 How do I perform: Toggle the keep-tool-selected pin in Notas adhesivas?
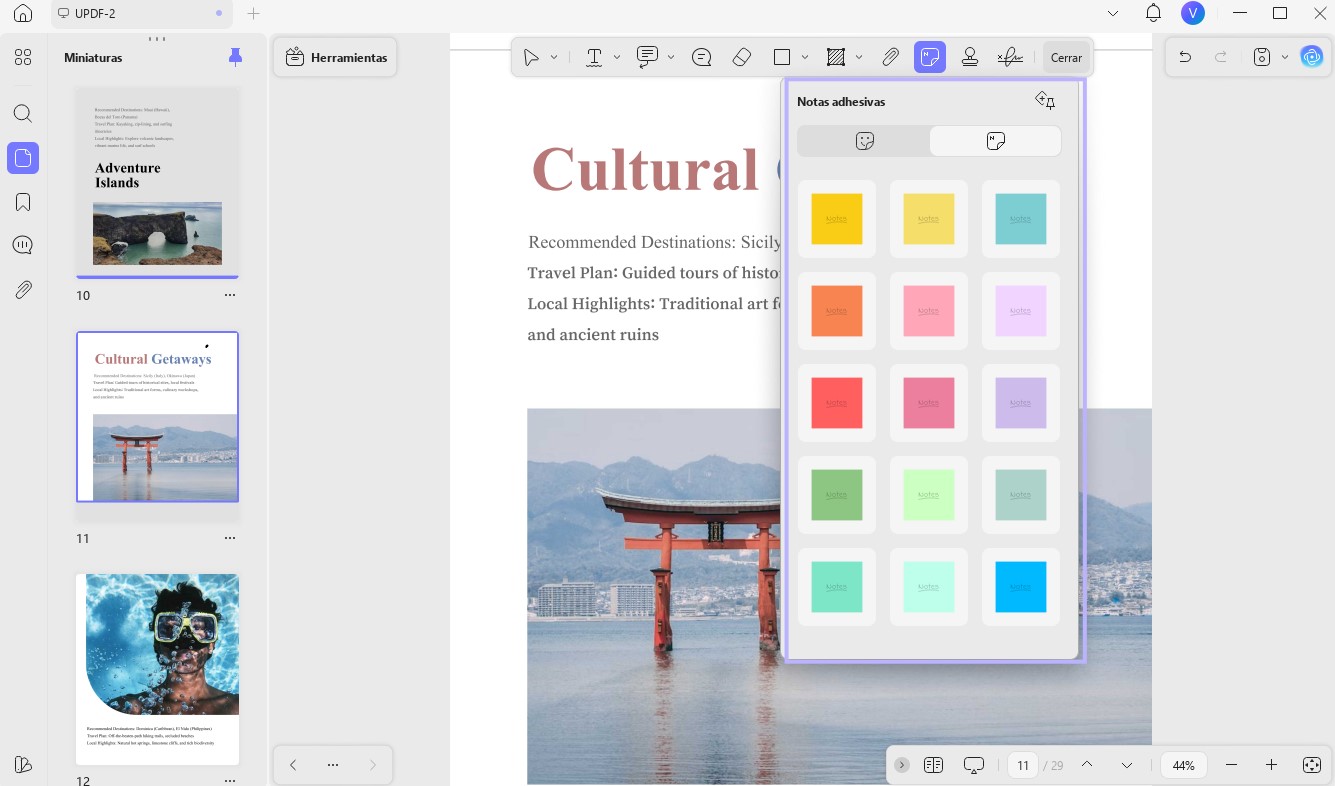pyautogui.click(x=1045, y=100)
